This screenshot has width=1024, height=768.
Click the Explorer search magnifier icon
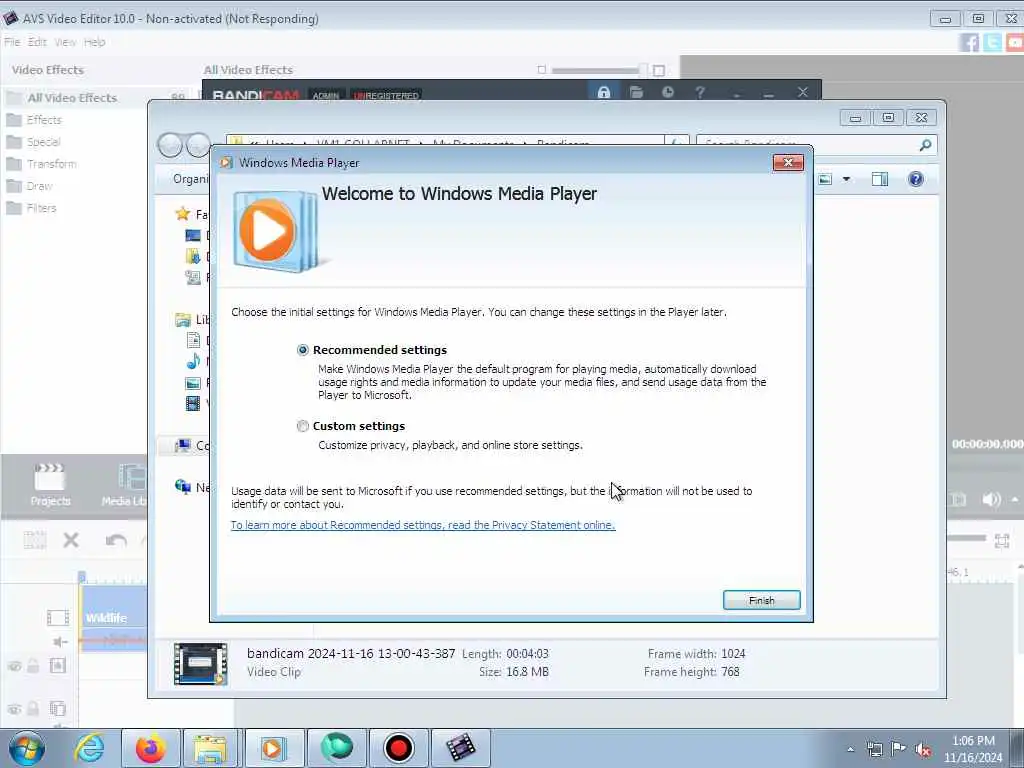(925, 145)
